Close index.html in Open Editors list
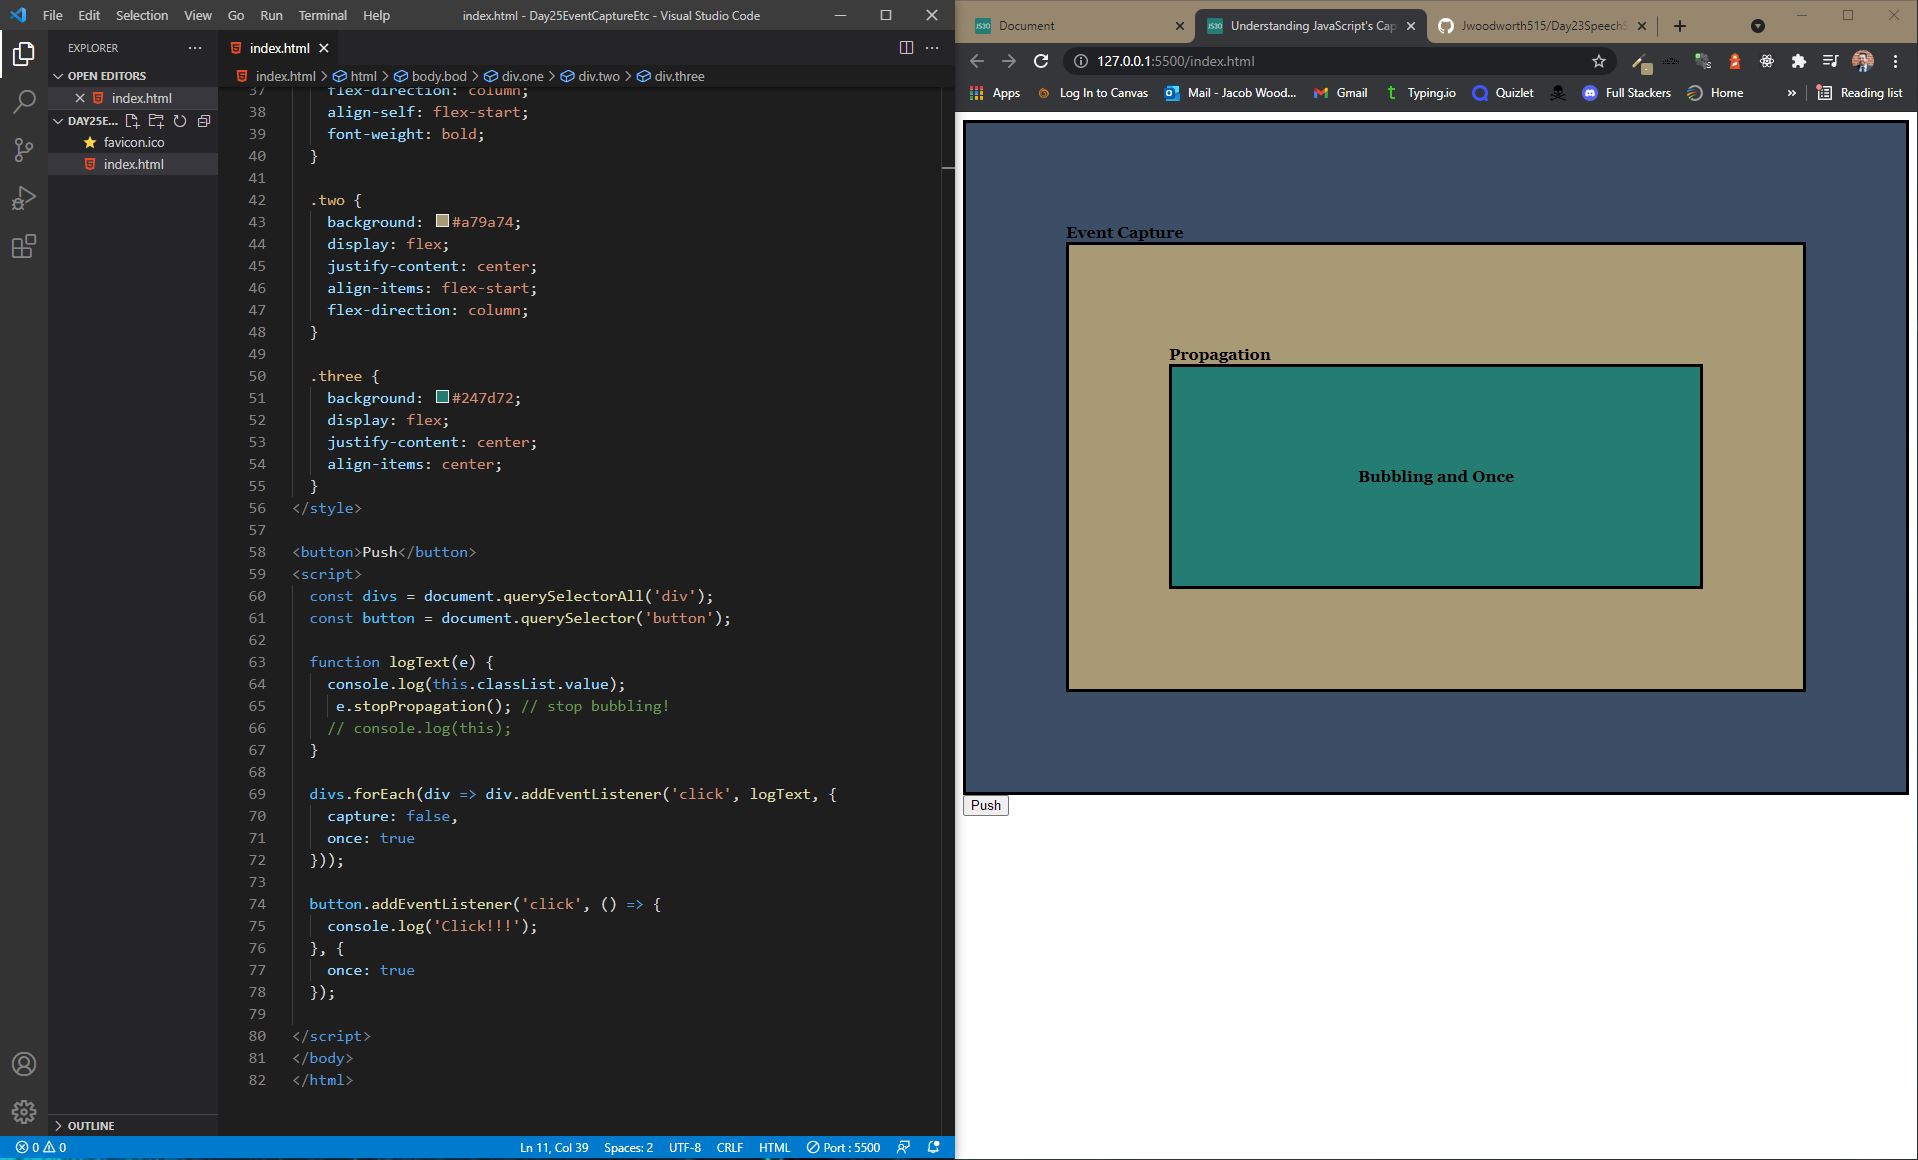The image size is (1918, 1160). pyautogui.click(x=80, y=98)
